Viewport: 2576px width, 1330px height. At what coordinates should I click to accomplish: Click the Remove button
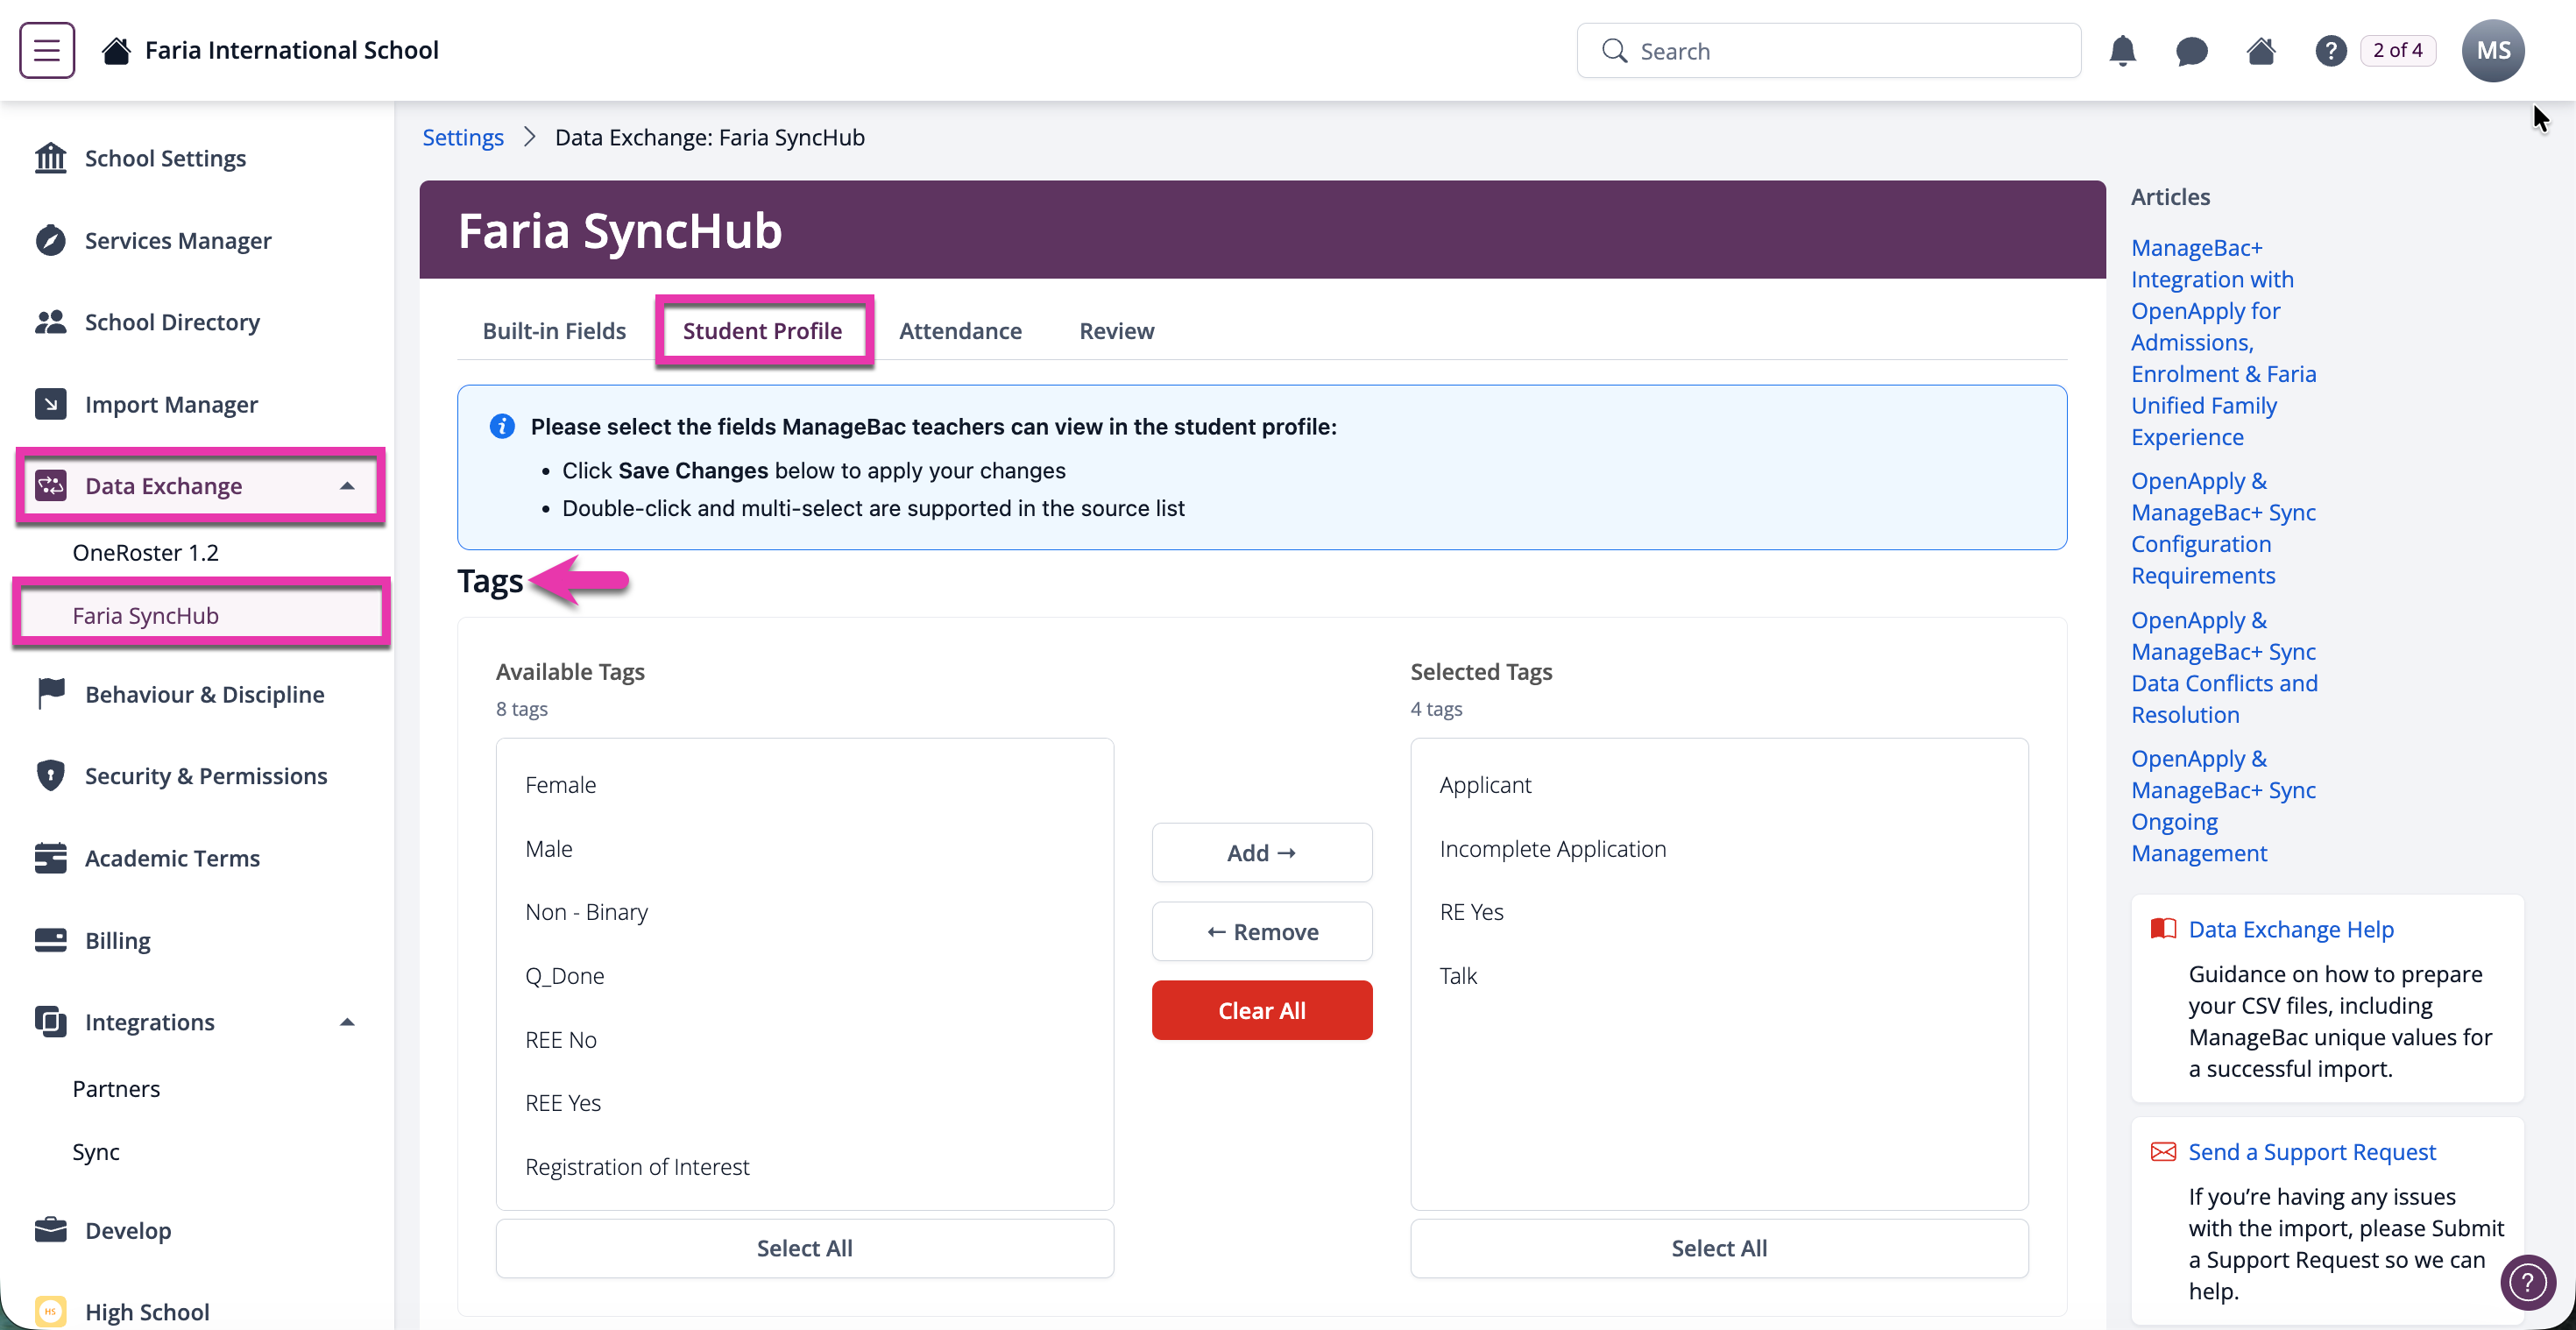1261,932
